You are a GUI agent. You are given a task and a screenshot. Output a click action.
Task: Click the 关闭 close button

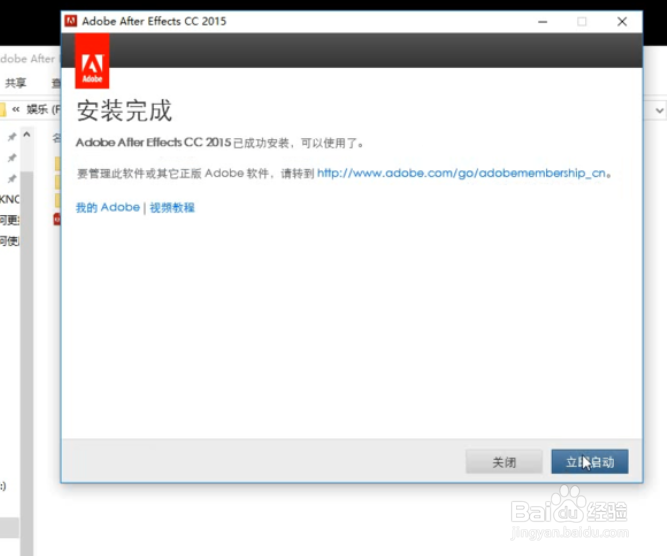(x=504, y=462)
